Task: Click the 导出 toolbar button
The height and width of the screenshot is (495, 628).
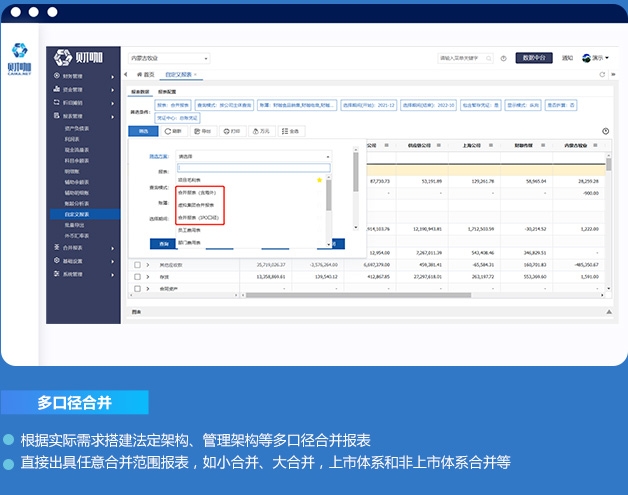Action: [x=203, y=131]
